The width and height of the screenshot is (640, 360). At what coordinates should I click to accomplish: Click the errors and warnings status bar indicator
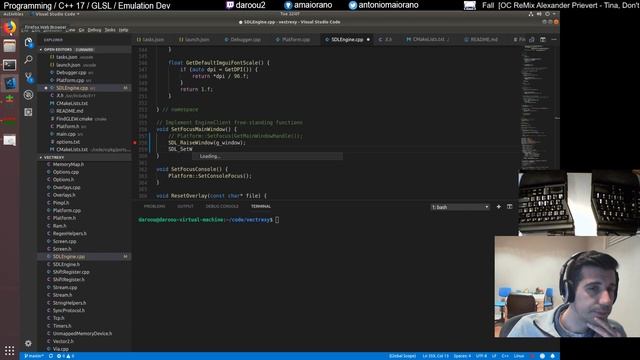[65, 356]
